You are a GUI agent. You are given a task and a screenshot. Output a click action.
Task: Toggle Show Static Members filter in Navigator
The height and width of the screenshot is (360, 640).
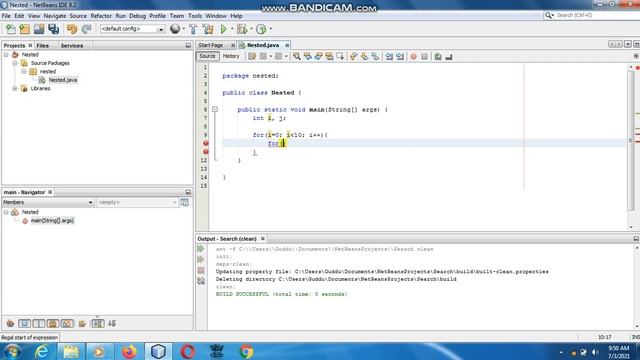tap(38, 324)
